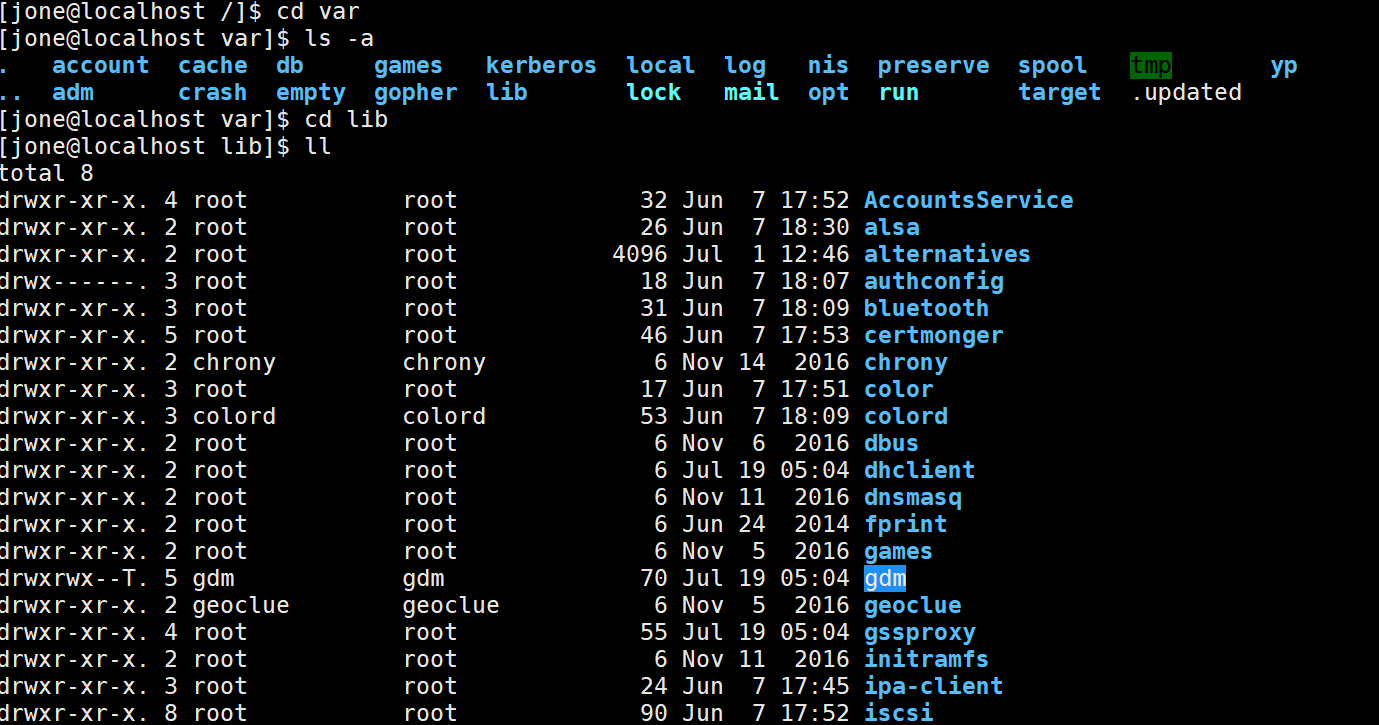Click the geoclue directory name
The height and width of the screenshot is (725, 1379).
[912, 605]
